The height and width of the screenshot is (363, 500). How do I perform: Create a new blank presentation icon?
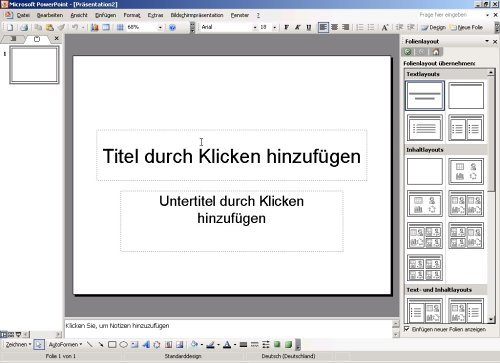pos(10,28)
